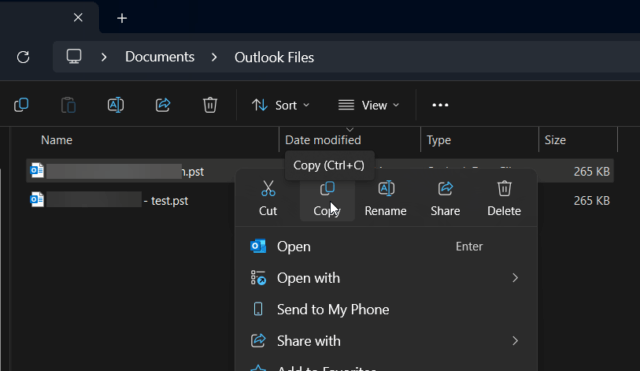640x371 pixels.
Task: Sort by the Size column header
Action: click(555, 140)
